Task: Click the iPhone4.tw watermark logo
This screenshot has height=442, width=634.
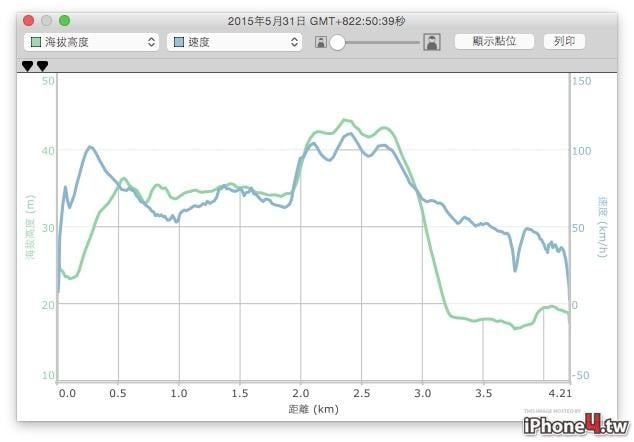Action: pyautogui.click(x=576, y=425)
